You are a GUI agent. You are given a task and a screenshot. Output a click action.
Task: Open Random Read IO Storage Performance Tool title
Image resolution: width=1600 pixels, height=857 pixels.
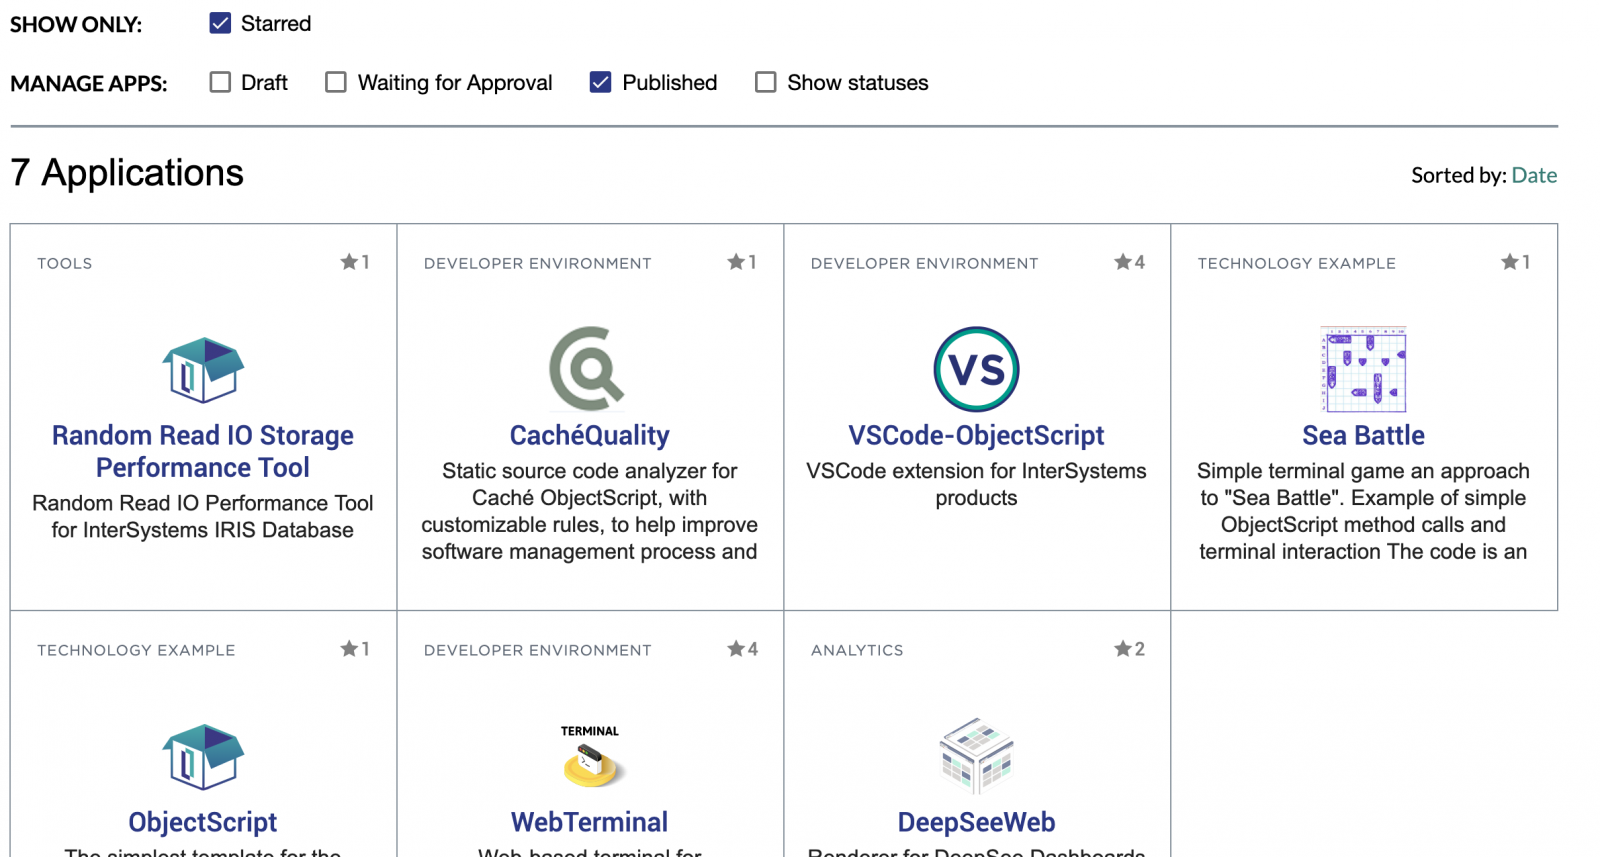click(x=203, y=451)
